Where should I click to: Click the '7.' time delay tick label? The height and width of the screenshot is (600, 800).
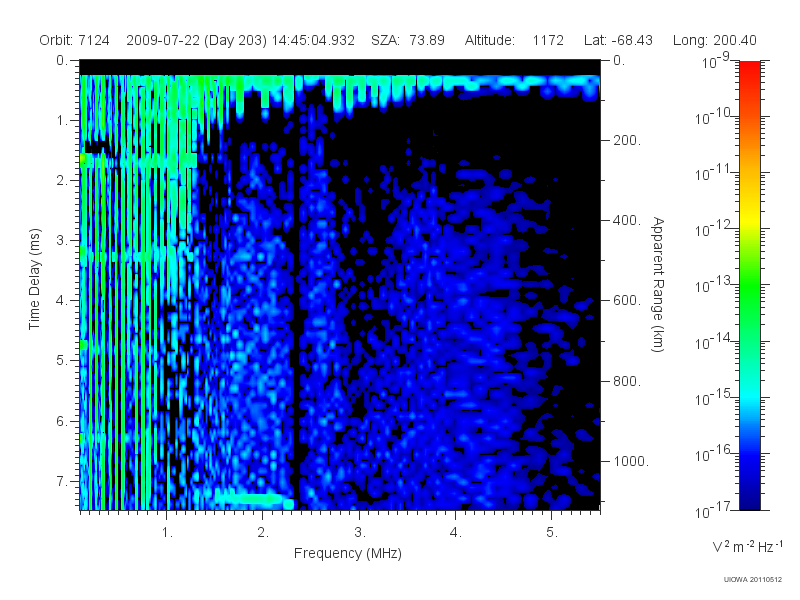62,481
